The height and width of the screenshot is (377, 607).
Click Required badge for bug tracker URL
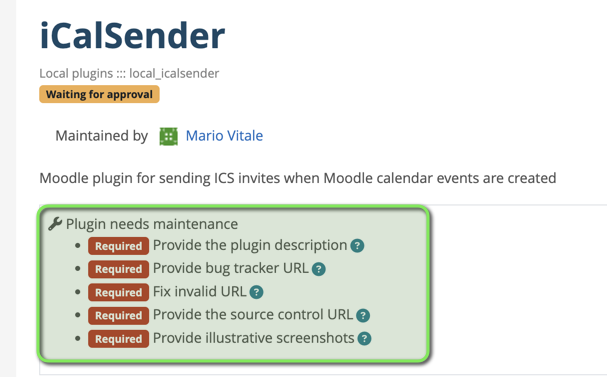(x=118, y=269)
